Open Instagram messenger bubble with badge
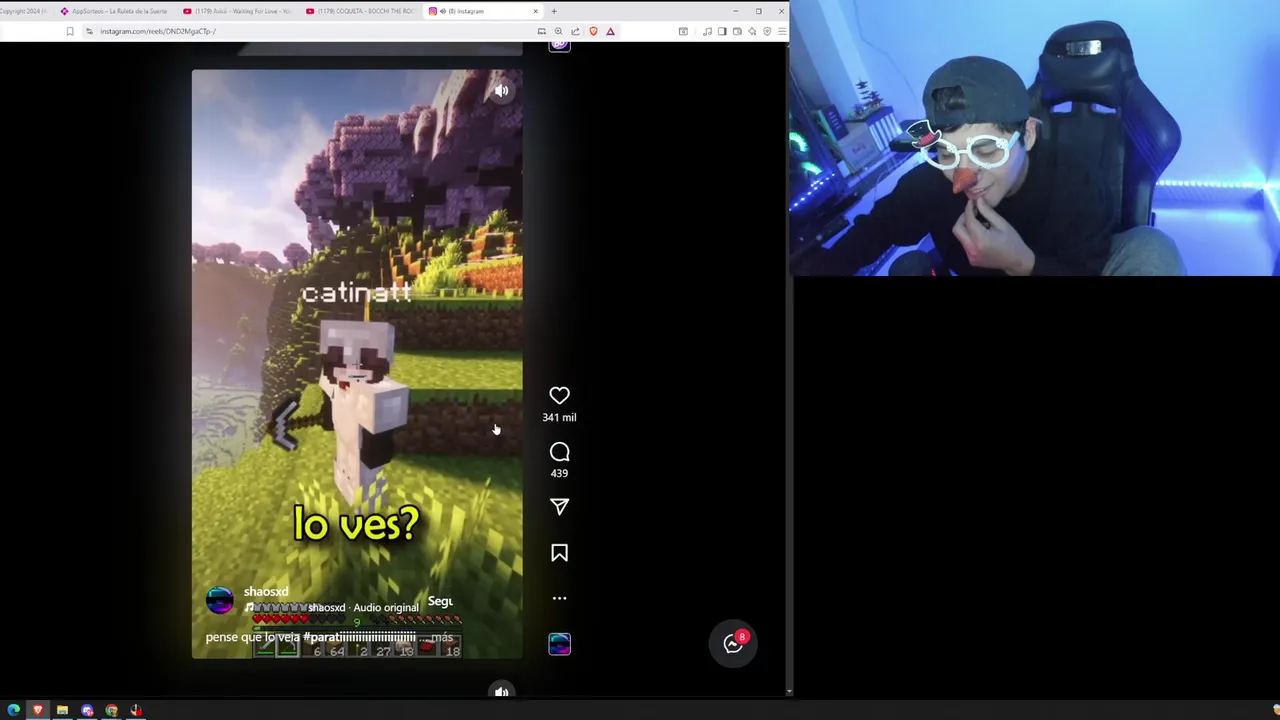 point(733,644)
